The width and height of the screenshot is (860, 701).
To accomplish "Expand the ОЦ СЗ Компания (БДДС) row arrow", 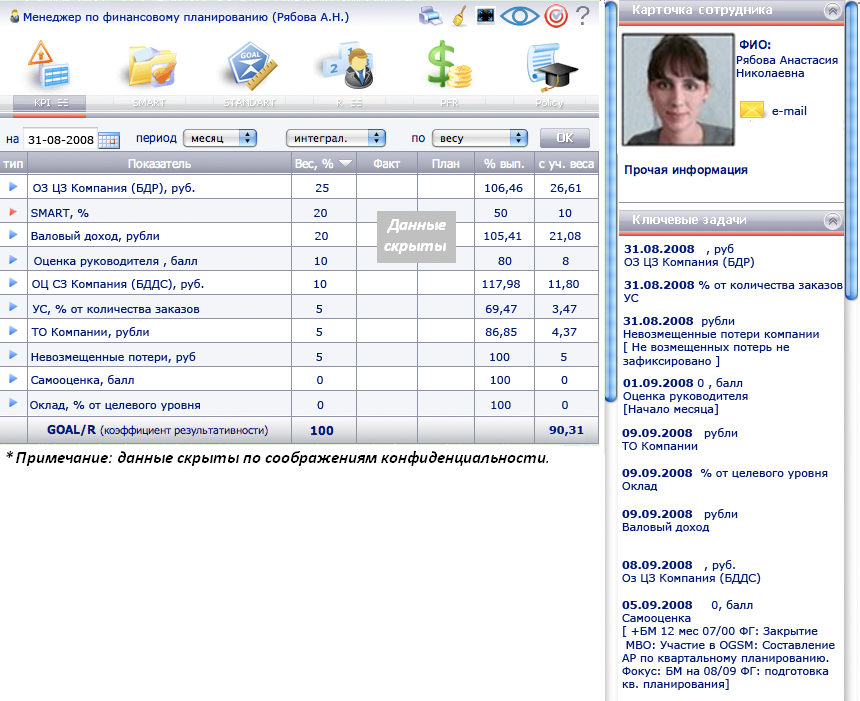I will tap(13, 282).
